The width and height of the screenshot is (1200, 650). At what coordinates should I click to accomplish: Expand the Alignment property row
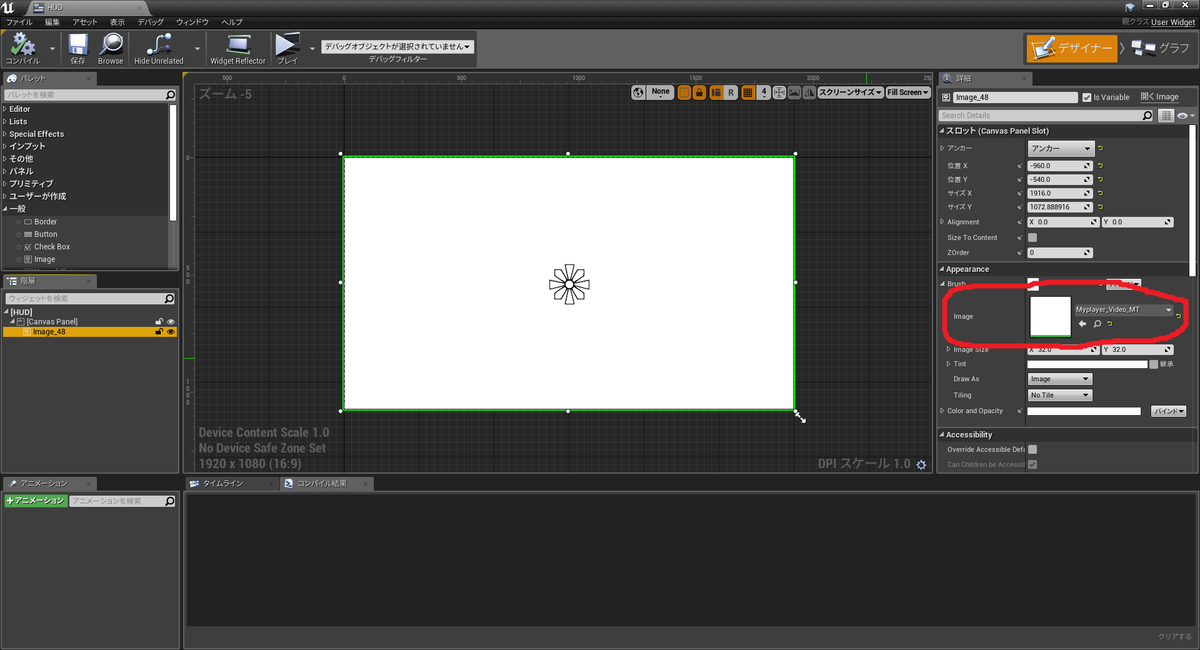pos(942,222)
